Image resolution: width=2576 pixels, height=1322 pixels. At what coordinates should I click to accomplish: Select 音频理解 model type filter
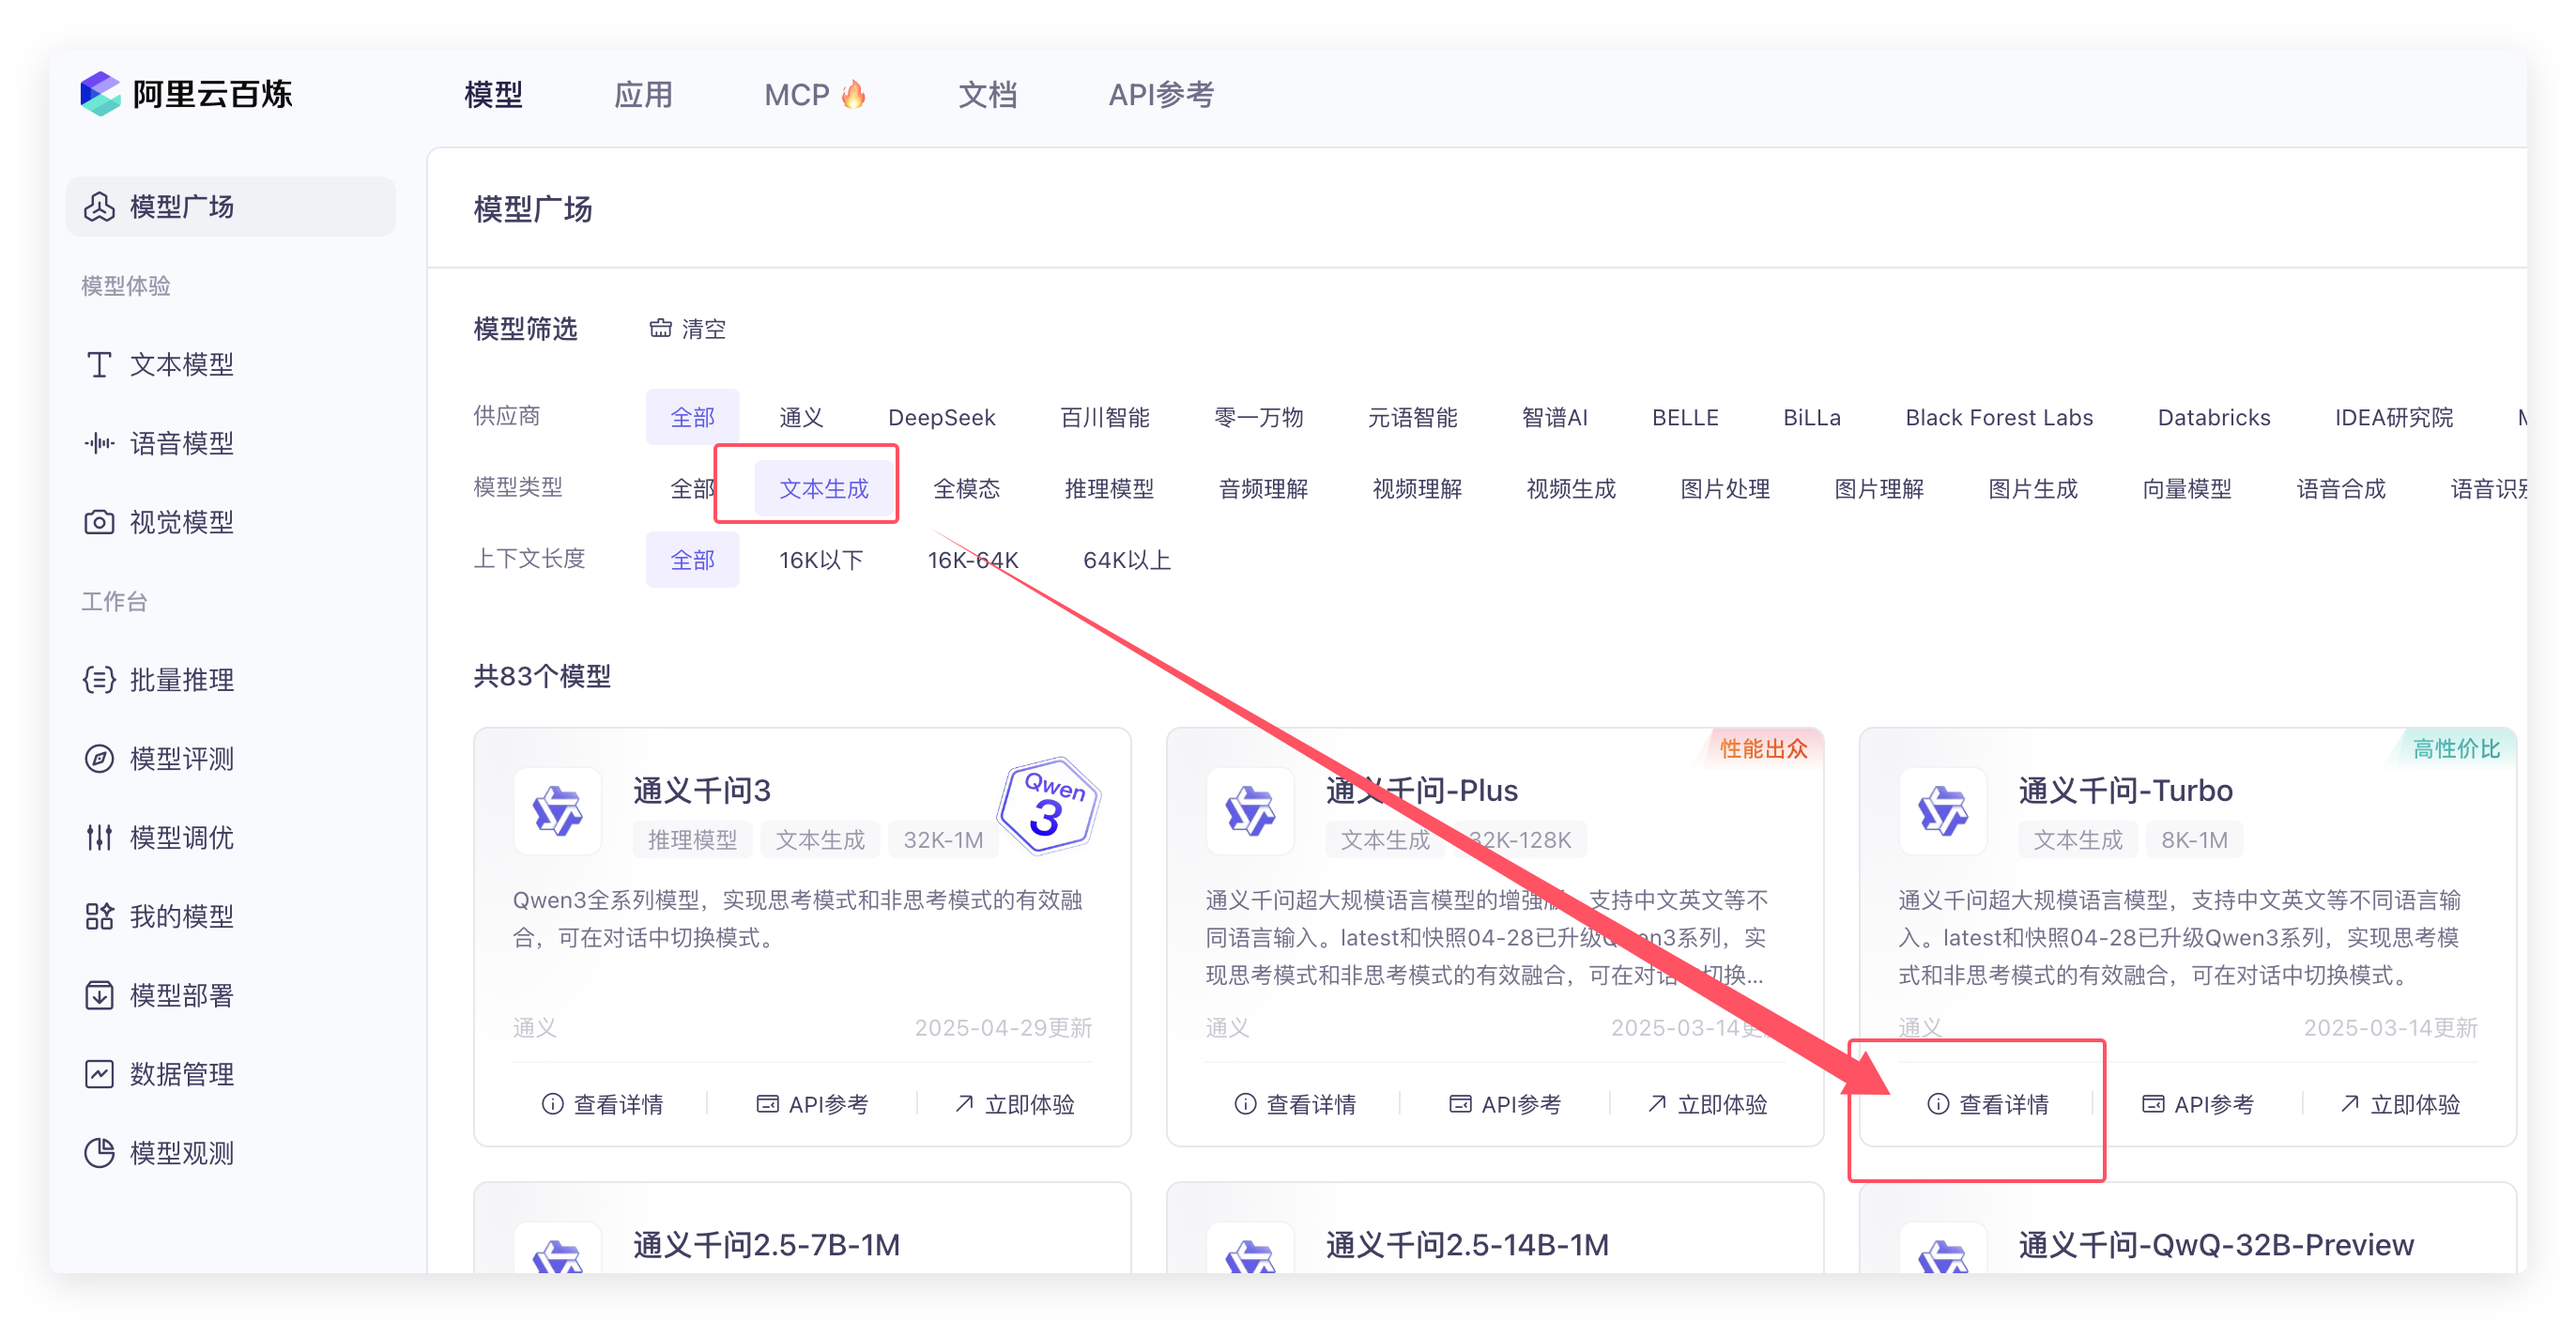tap(1263, 488)
